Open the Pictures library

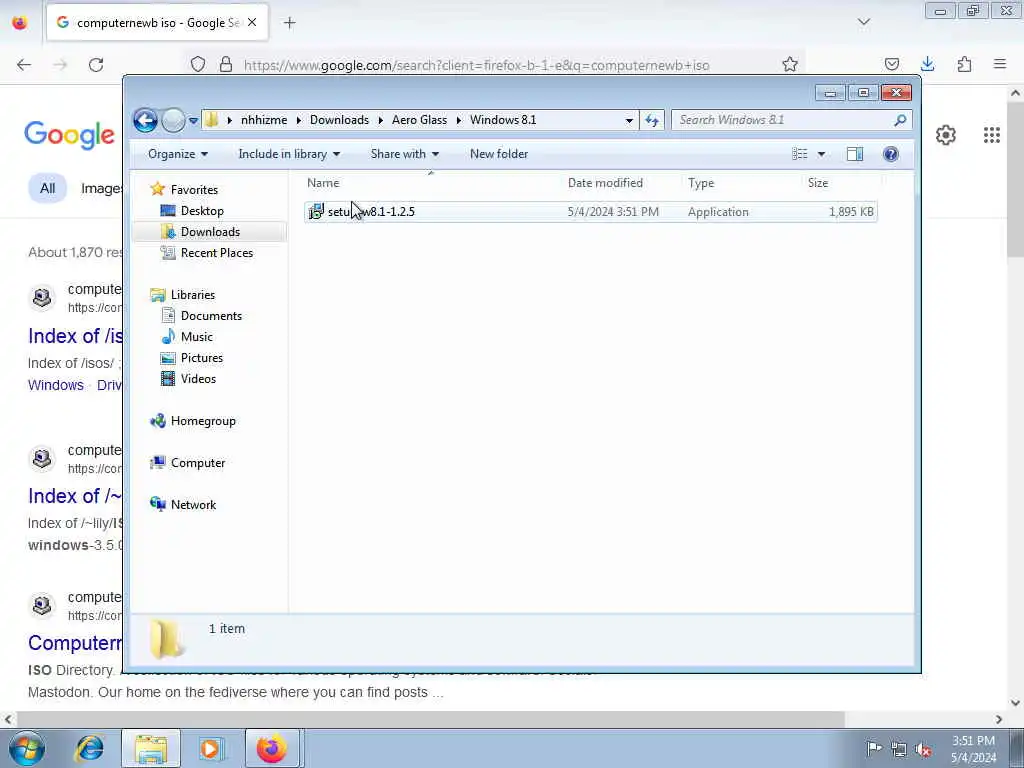202,358
